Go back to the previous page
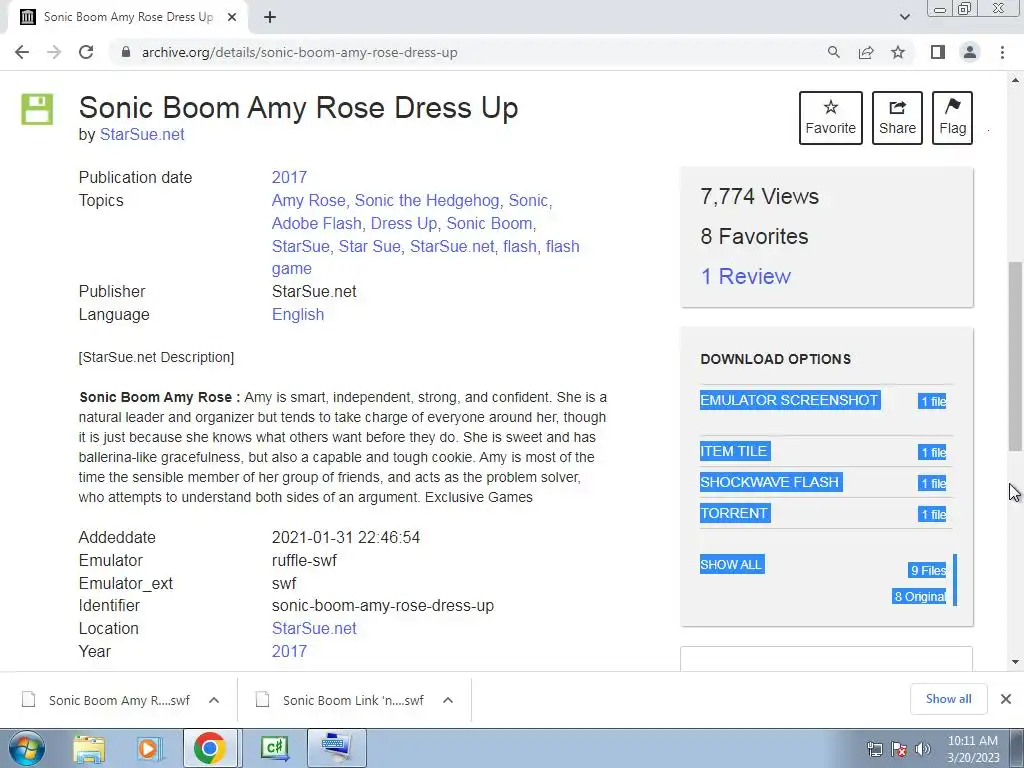 click(22, 52)
